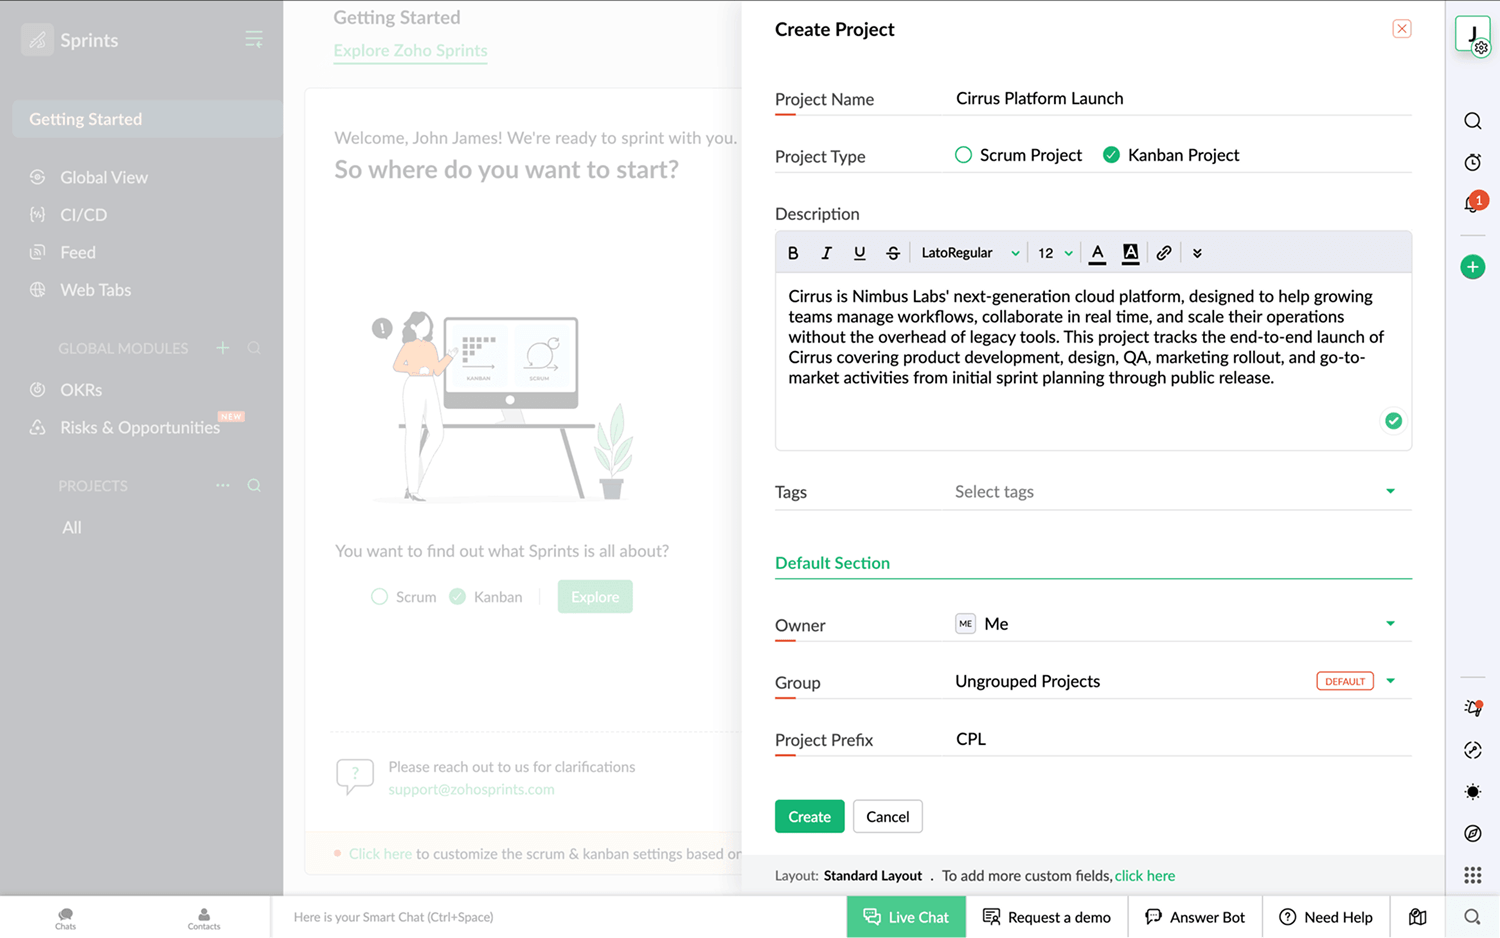Apply strikethrough in description editor

(x=893, y=253)
